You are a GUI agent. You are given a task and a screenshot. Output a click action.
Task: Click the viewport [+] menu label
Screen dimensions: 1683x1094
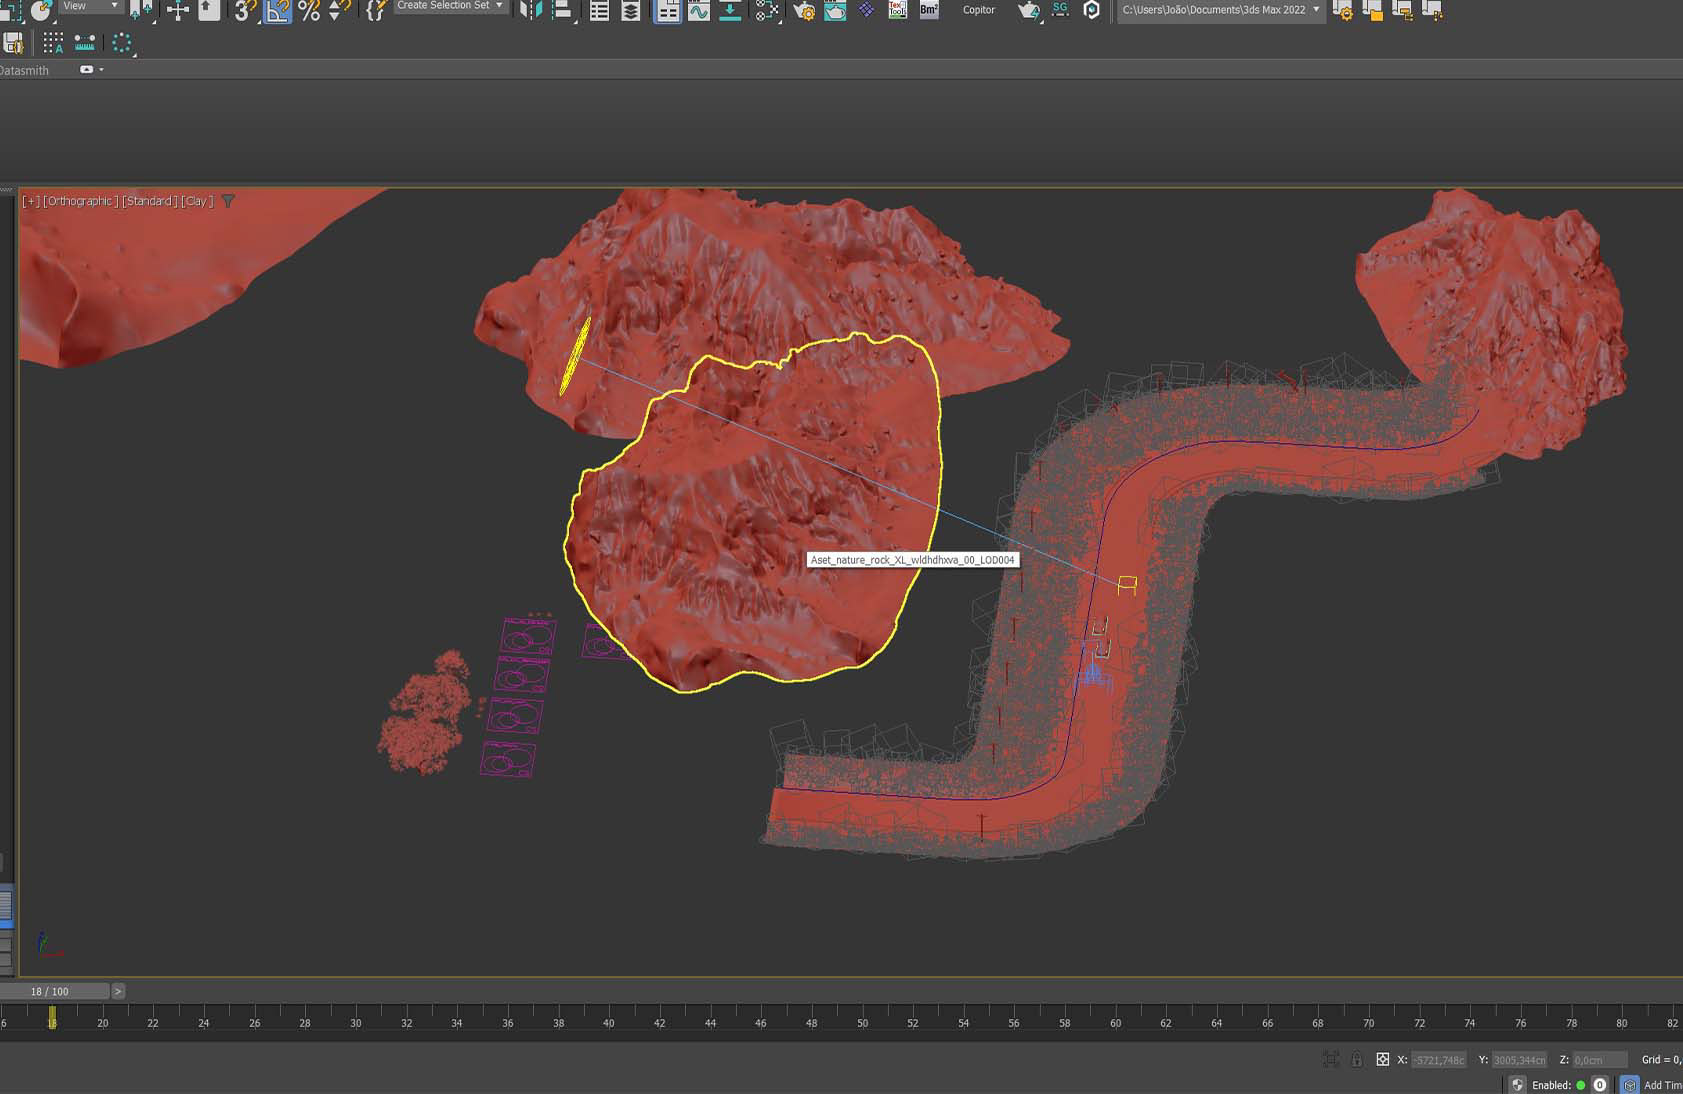[31, 201]
